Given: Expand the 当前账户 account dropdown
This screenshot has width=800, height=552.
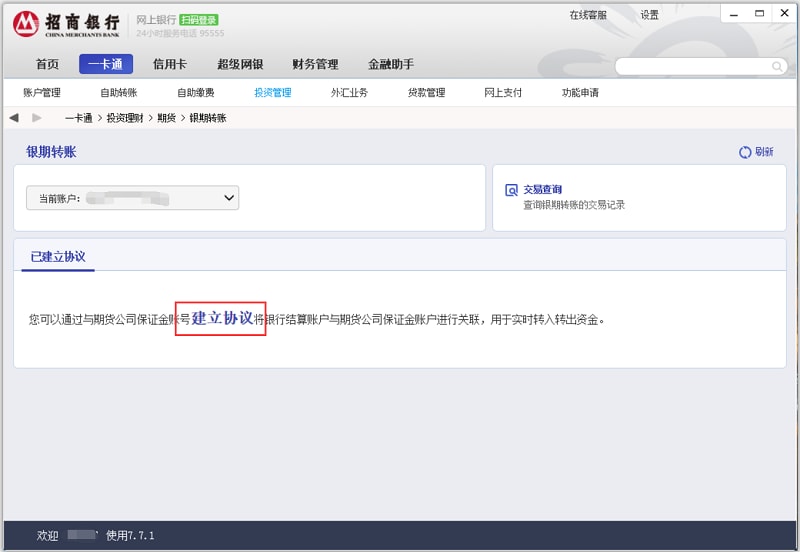Looking at the screenshot, I should [x=229, y=198].
